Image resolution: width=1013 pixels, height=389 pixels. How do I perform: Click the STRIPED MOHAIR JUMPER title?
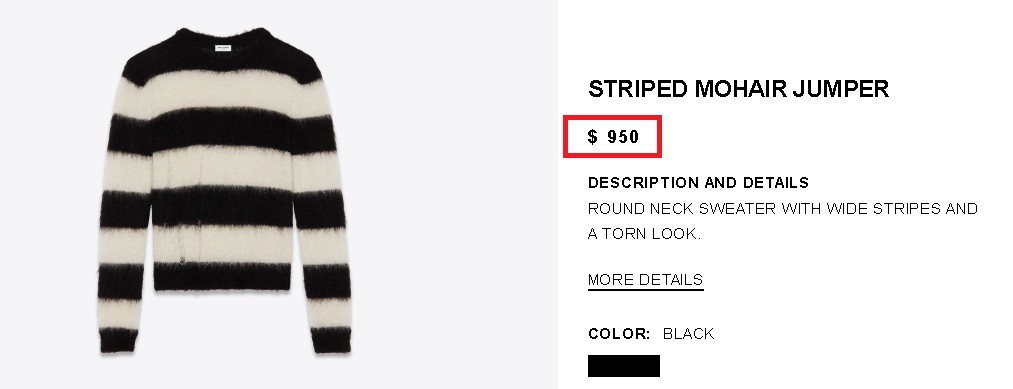click(x=738, y=89)
